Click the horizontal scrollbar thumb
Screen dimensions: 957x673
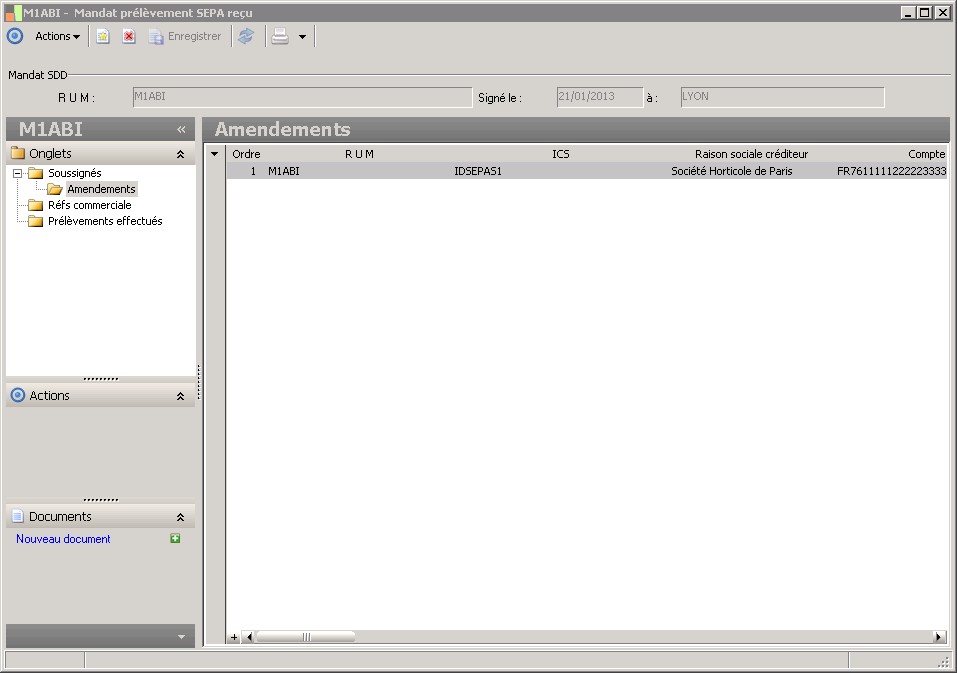tap(306, 637)
